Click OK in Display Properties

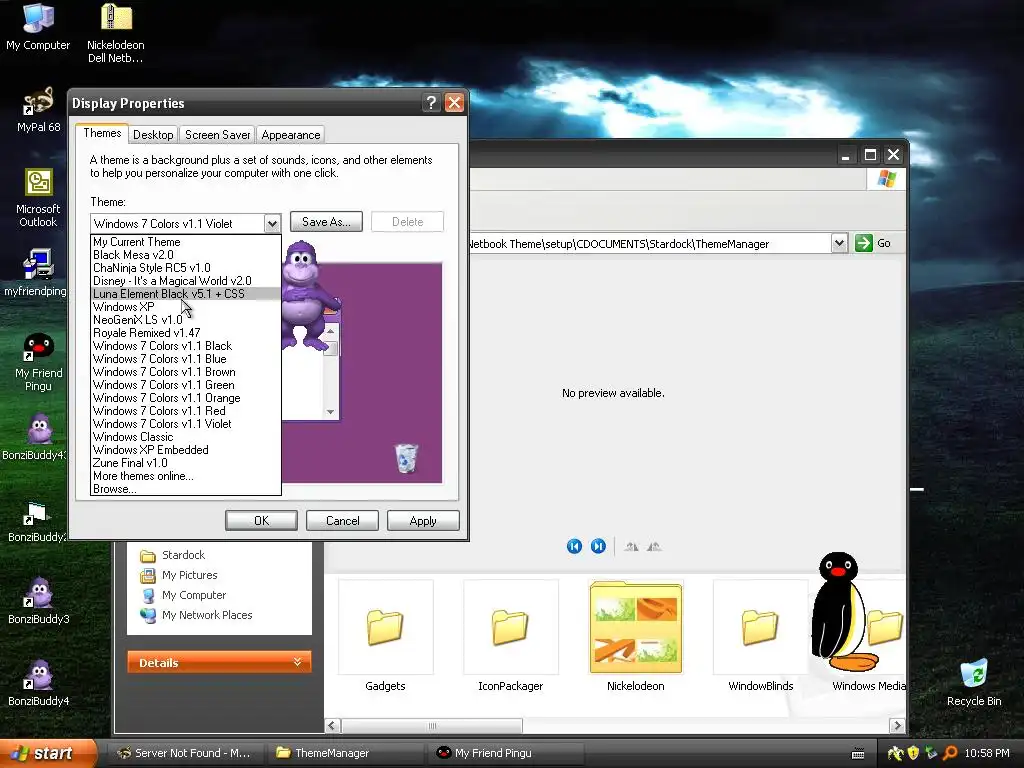[x=261, y=520]
